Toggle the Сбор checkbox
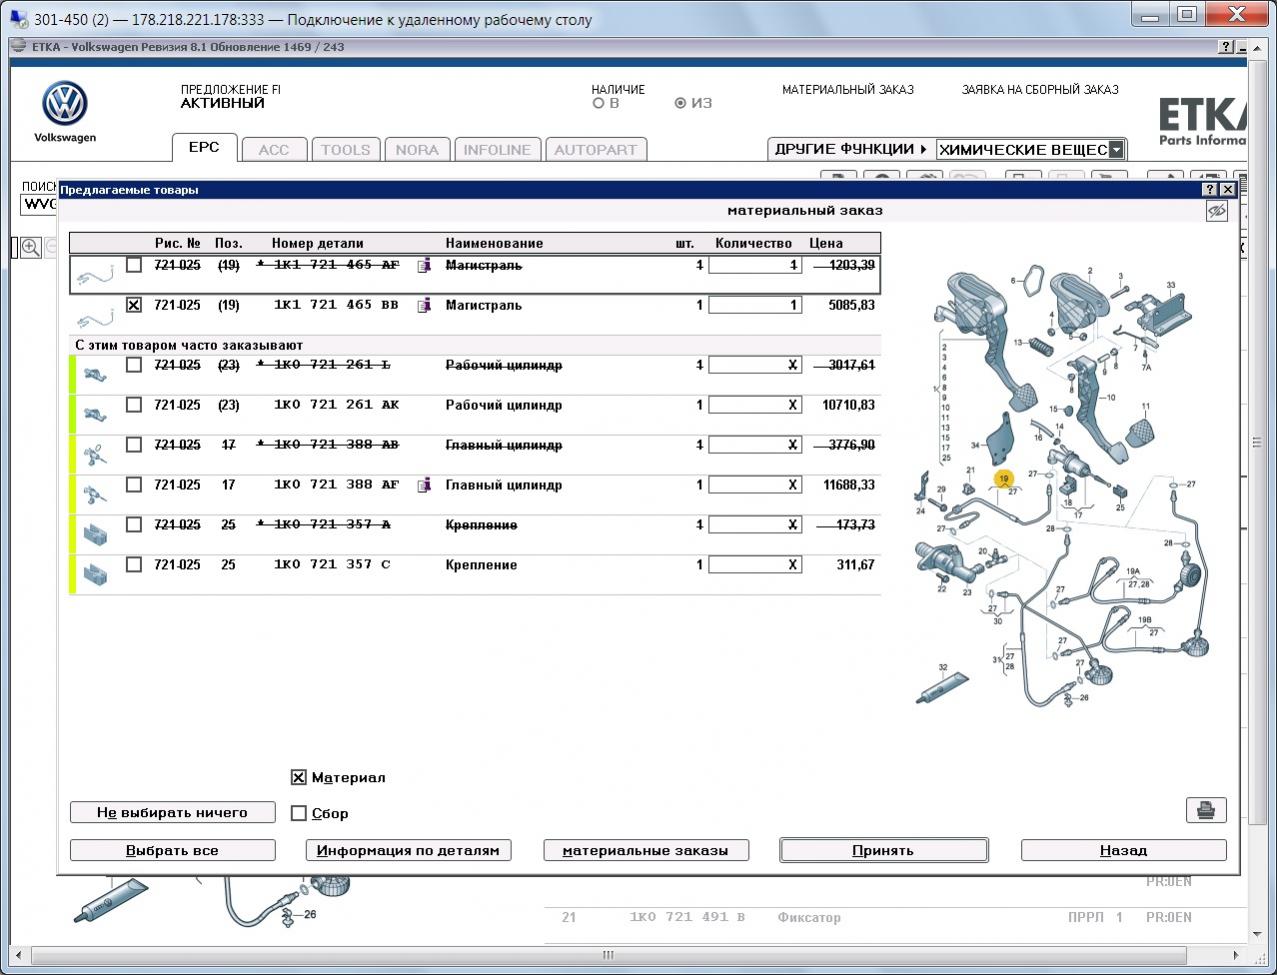 click(298, 813)
